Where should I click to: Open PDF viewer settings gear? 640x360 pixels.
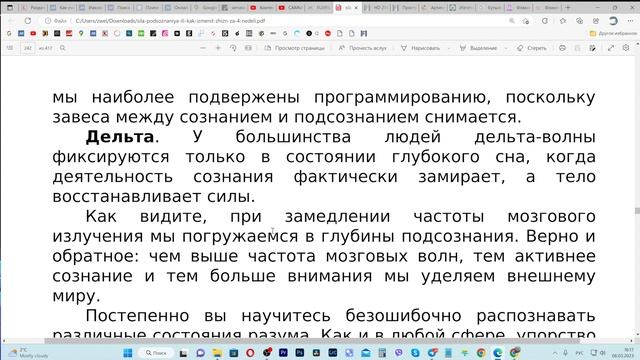626,48
